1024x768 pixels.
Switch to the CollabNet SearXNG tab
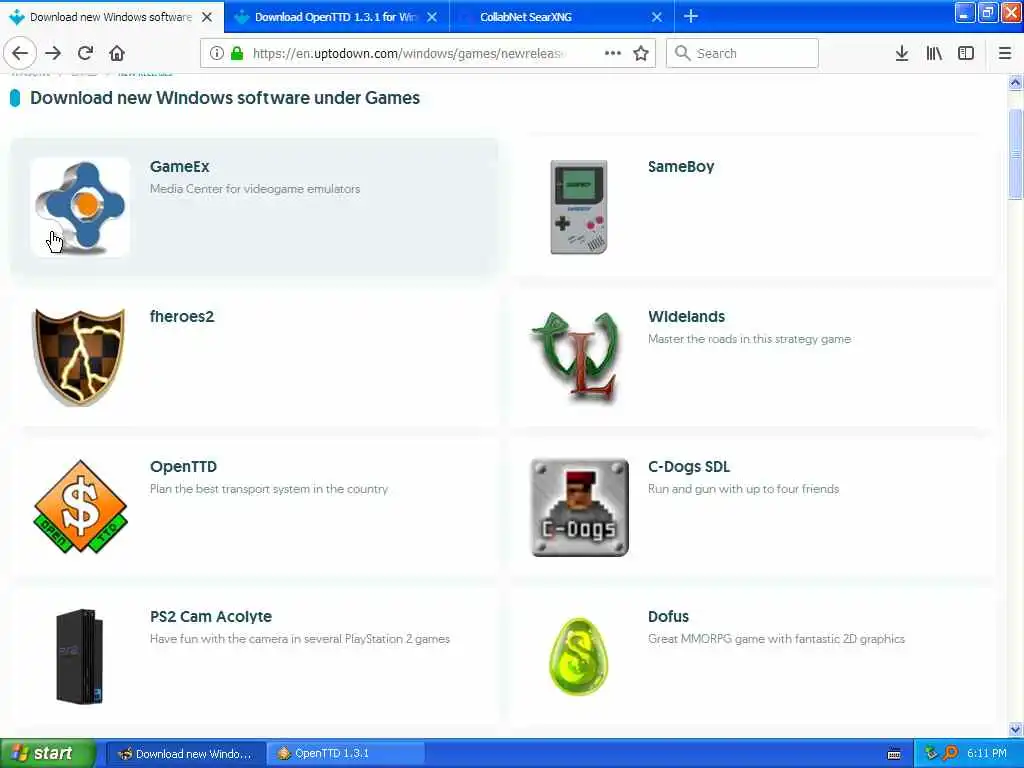pyautogui.click(x=562, y=17)
